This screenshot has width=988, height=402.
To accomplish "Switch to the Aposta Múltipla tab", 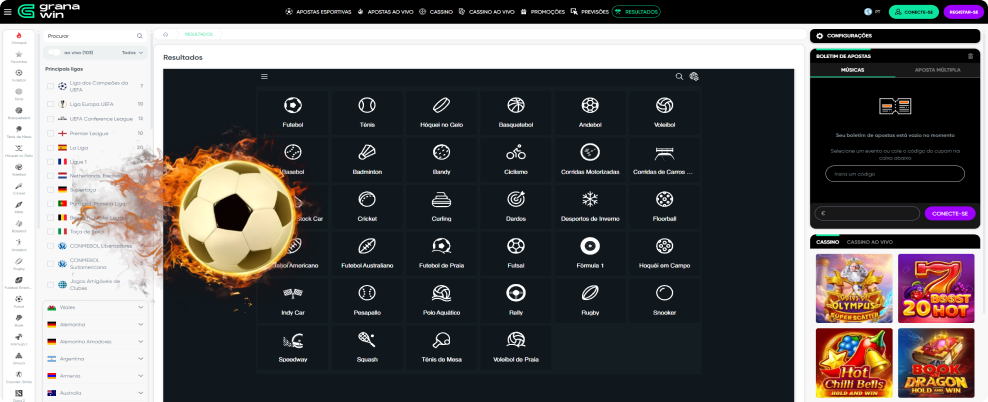I will [x=930, y=71].
